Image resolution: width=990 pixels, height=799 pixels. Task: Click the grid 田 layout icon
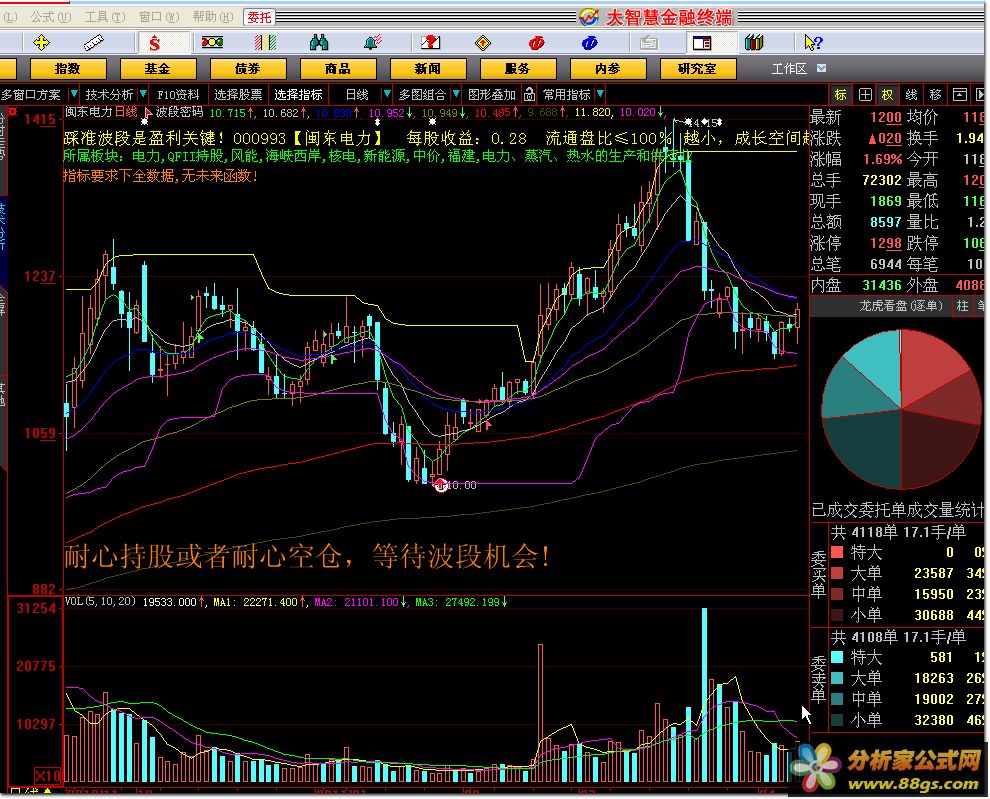(x=865, y=95)
